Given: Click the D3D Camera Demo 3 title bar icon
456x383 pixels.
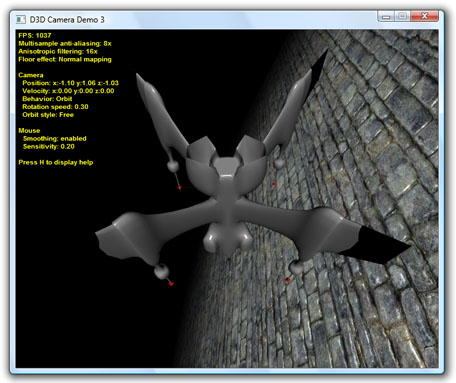Looking at the screenshot, I should coord(21,19).
